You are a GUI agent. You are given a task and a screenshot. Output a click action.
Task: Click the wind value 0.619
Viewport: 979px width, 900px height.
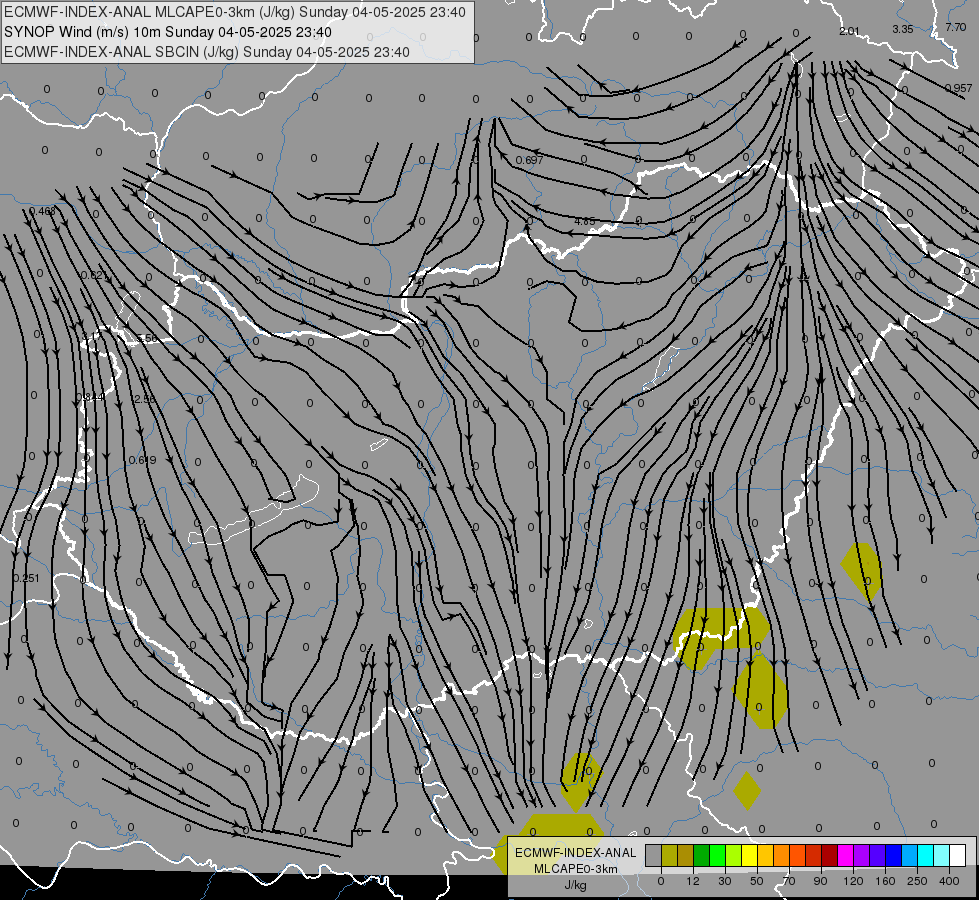tap(142, 460)
